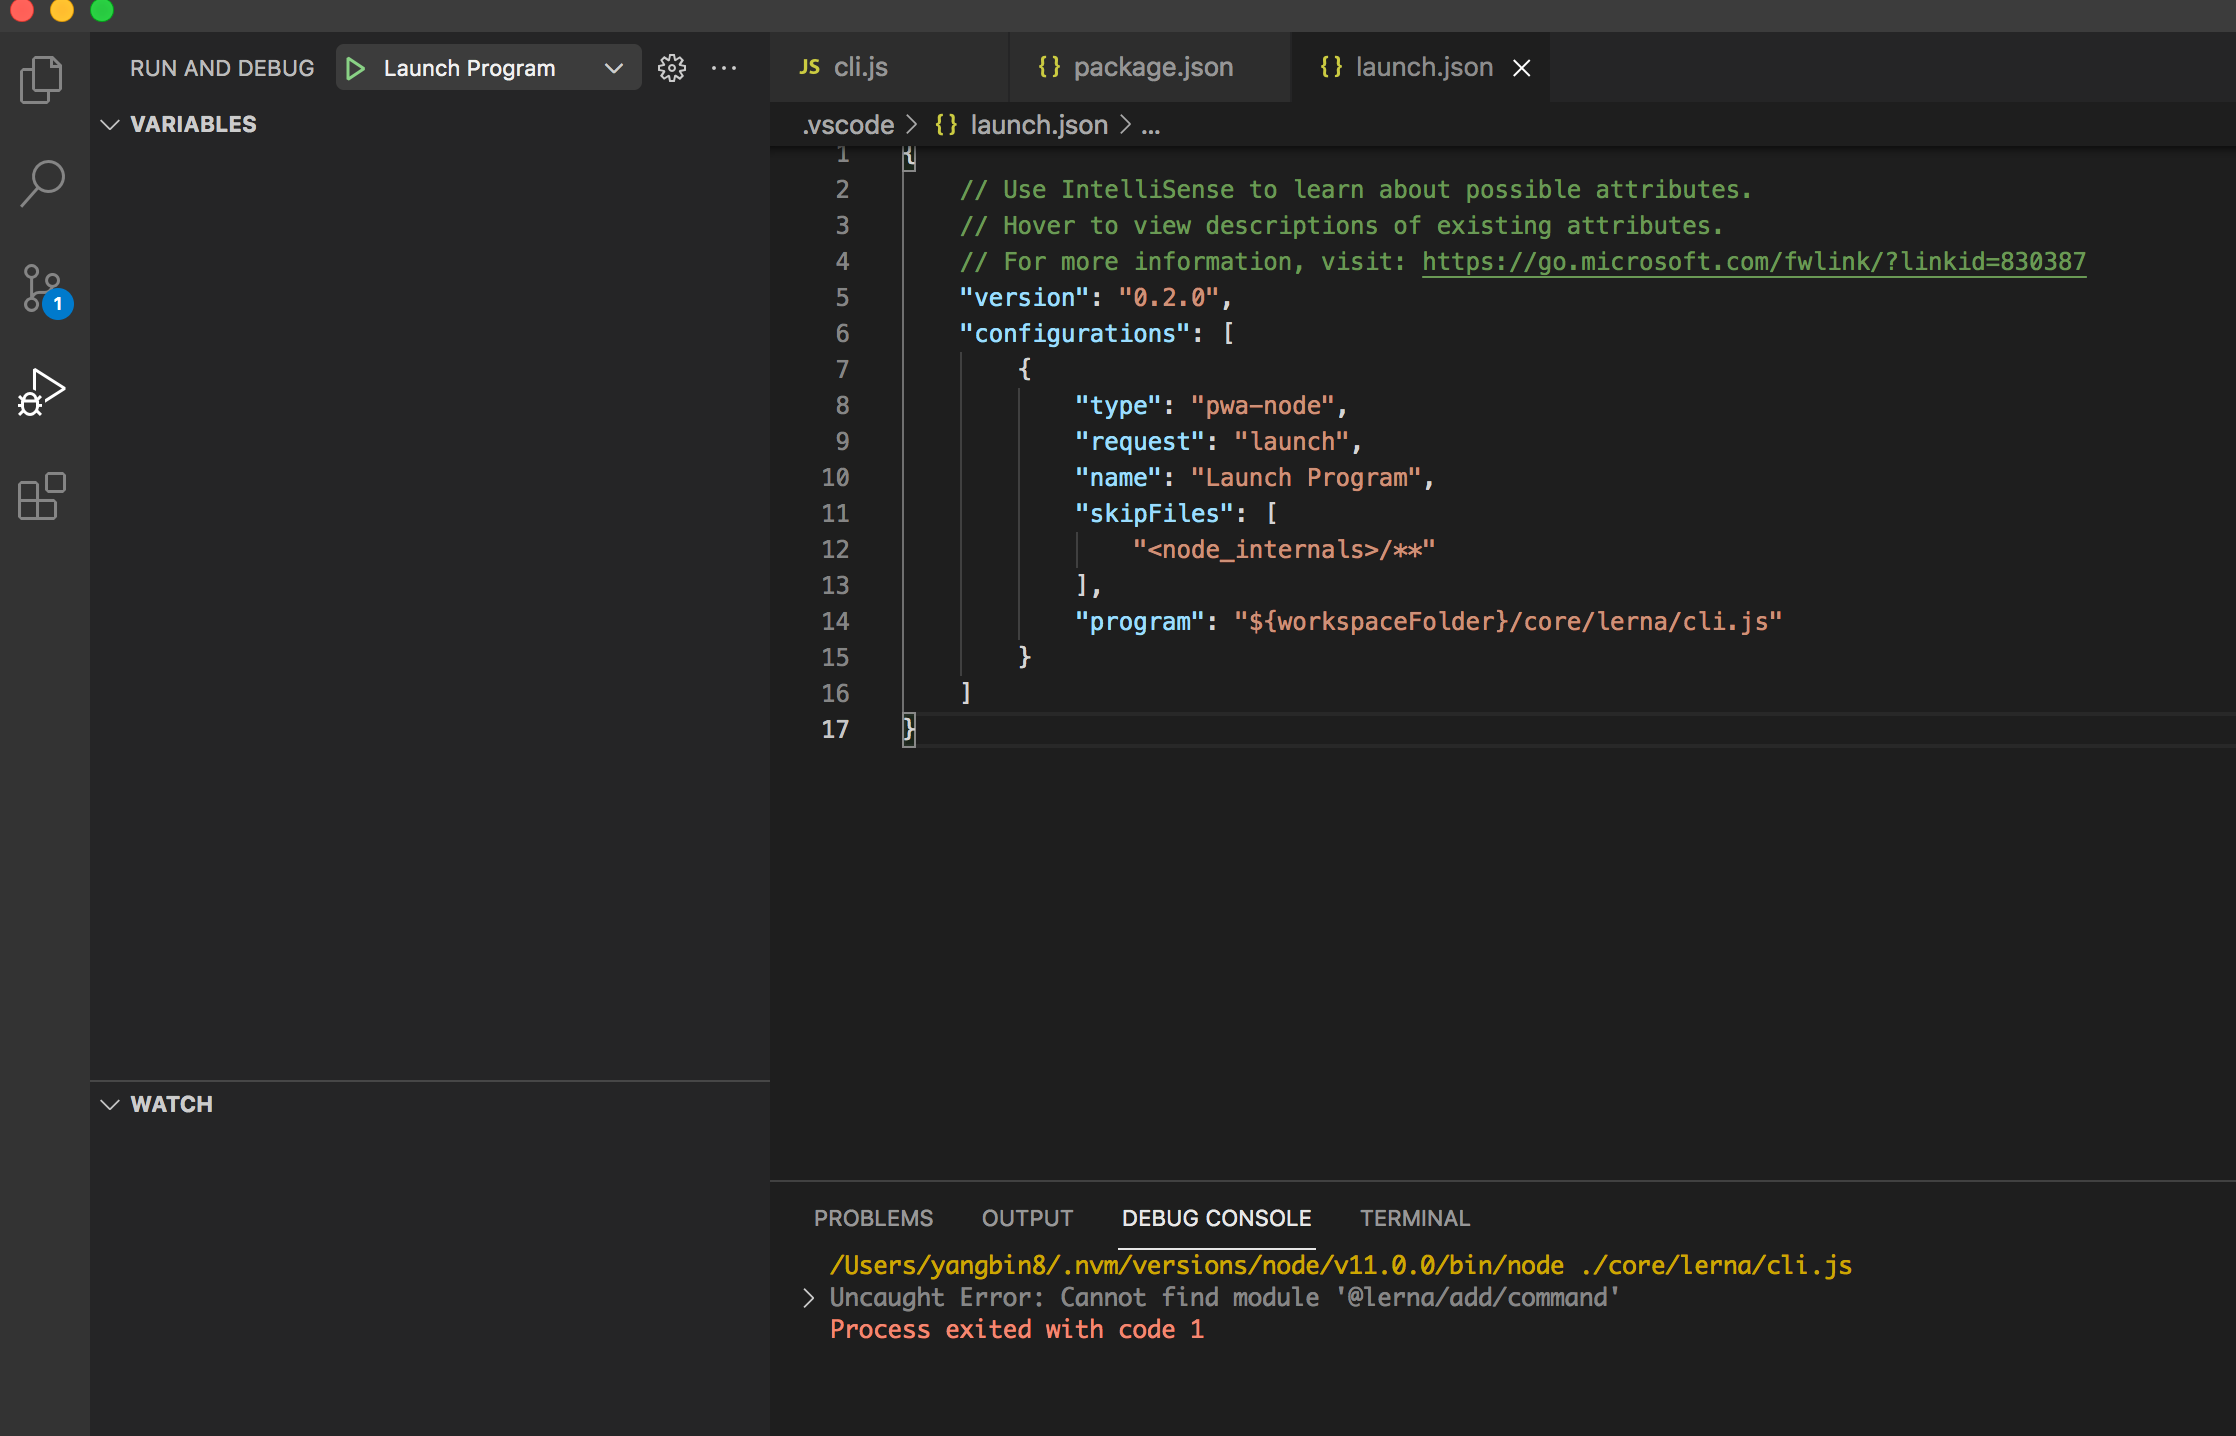Click the IntelliSense comment on line 2
Viewport: 2236px width, 1436px height.
[1356, 189]
